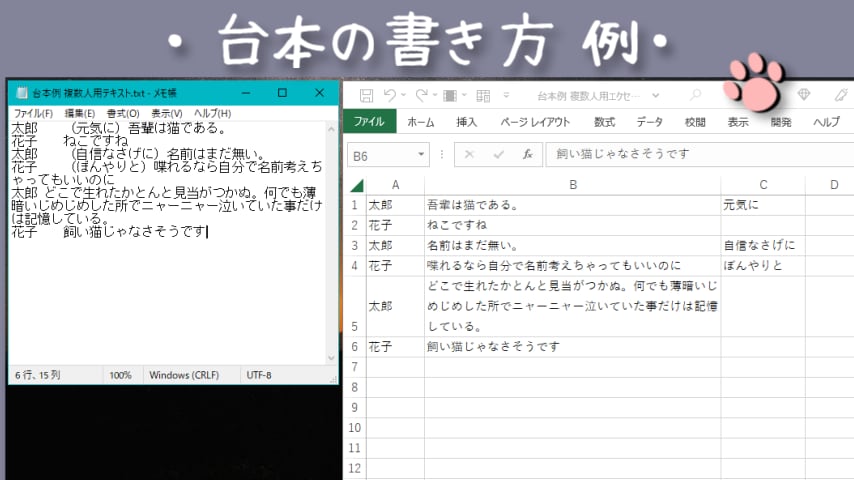
Task: Click cell B3 名前はまだ無い。
Action: pyautogui.click(x=572, y=246)
